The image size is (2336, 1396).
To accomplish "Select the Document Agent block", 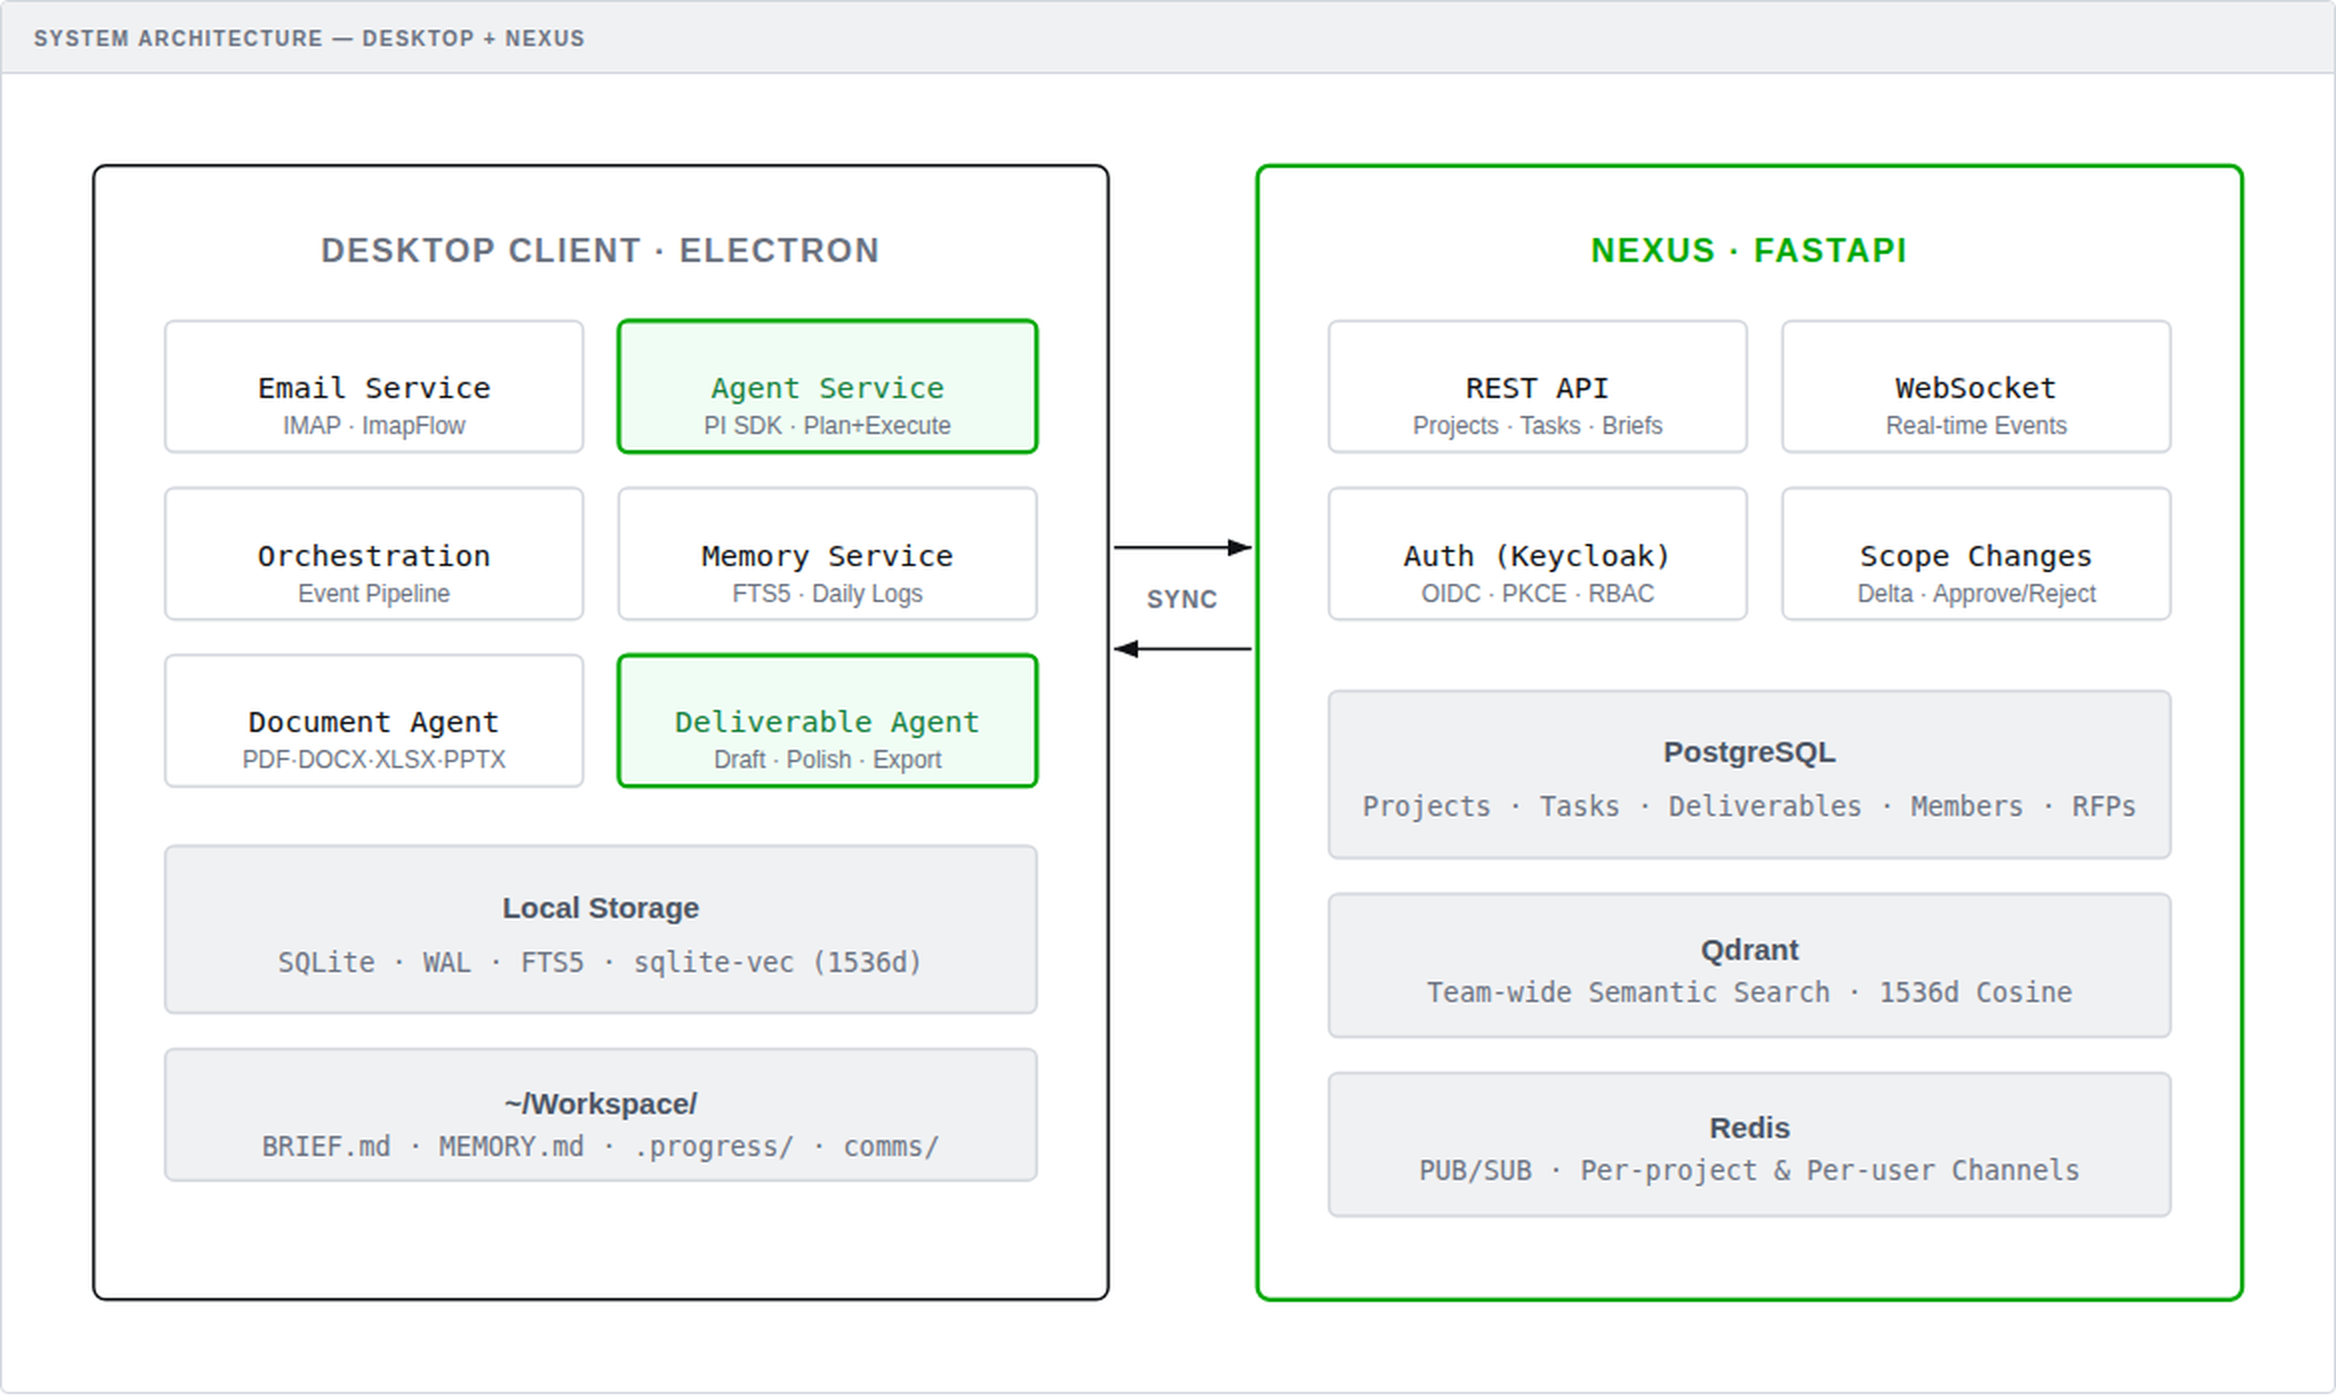I will (373, 722).
